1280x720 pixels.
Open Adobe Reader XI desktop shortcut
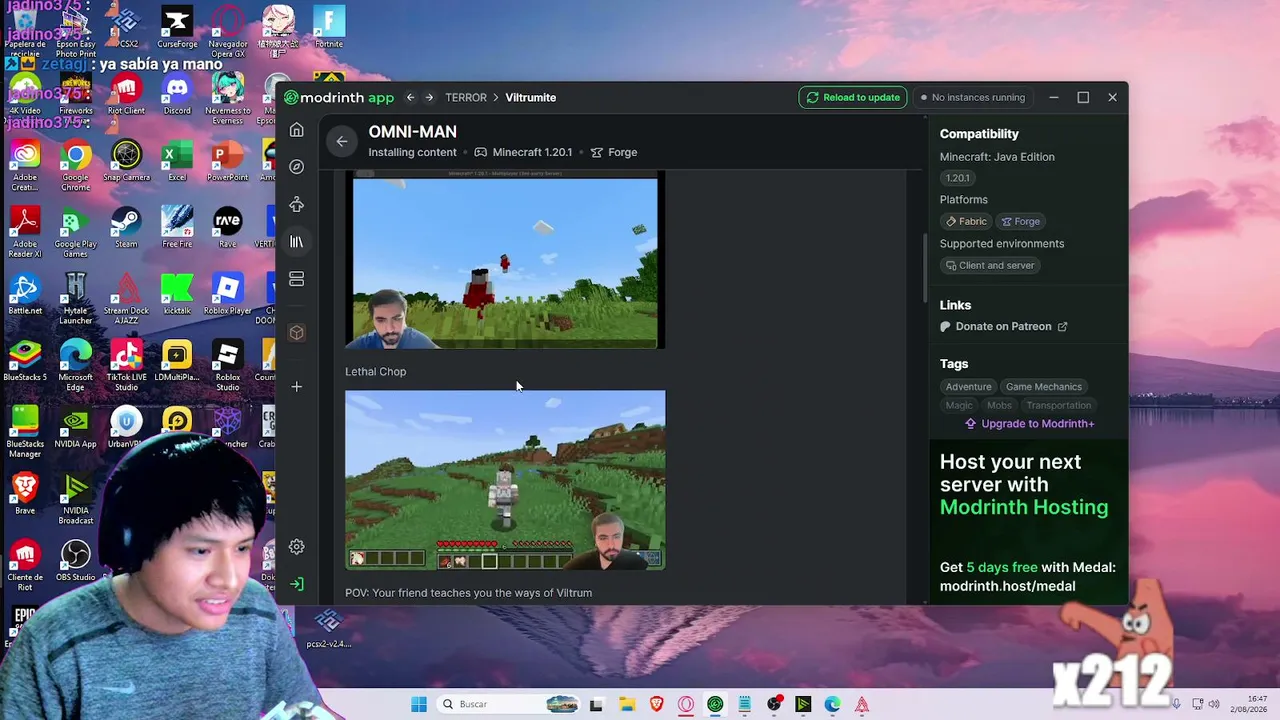[x=25, y=232]
